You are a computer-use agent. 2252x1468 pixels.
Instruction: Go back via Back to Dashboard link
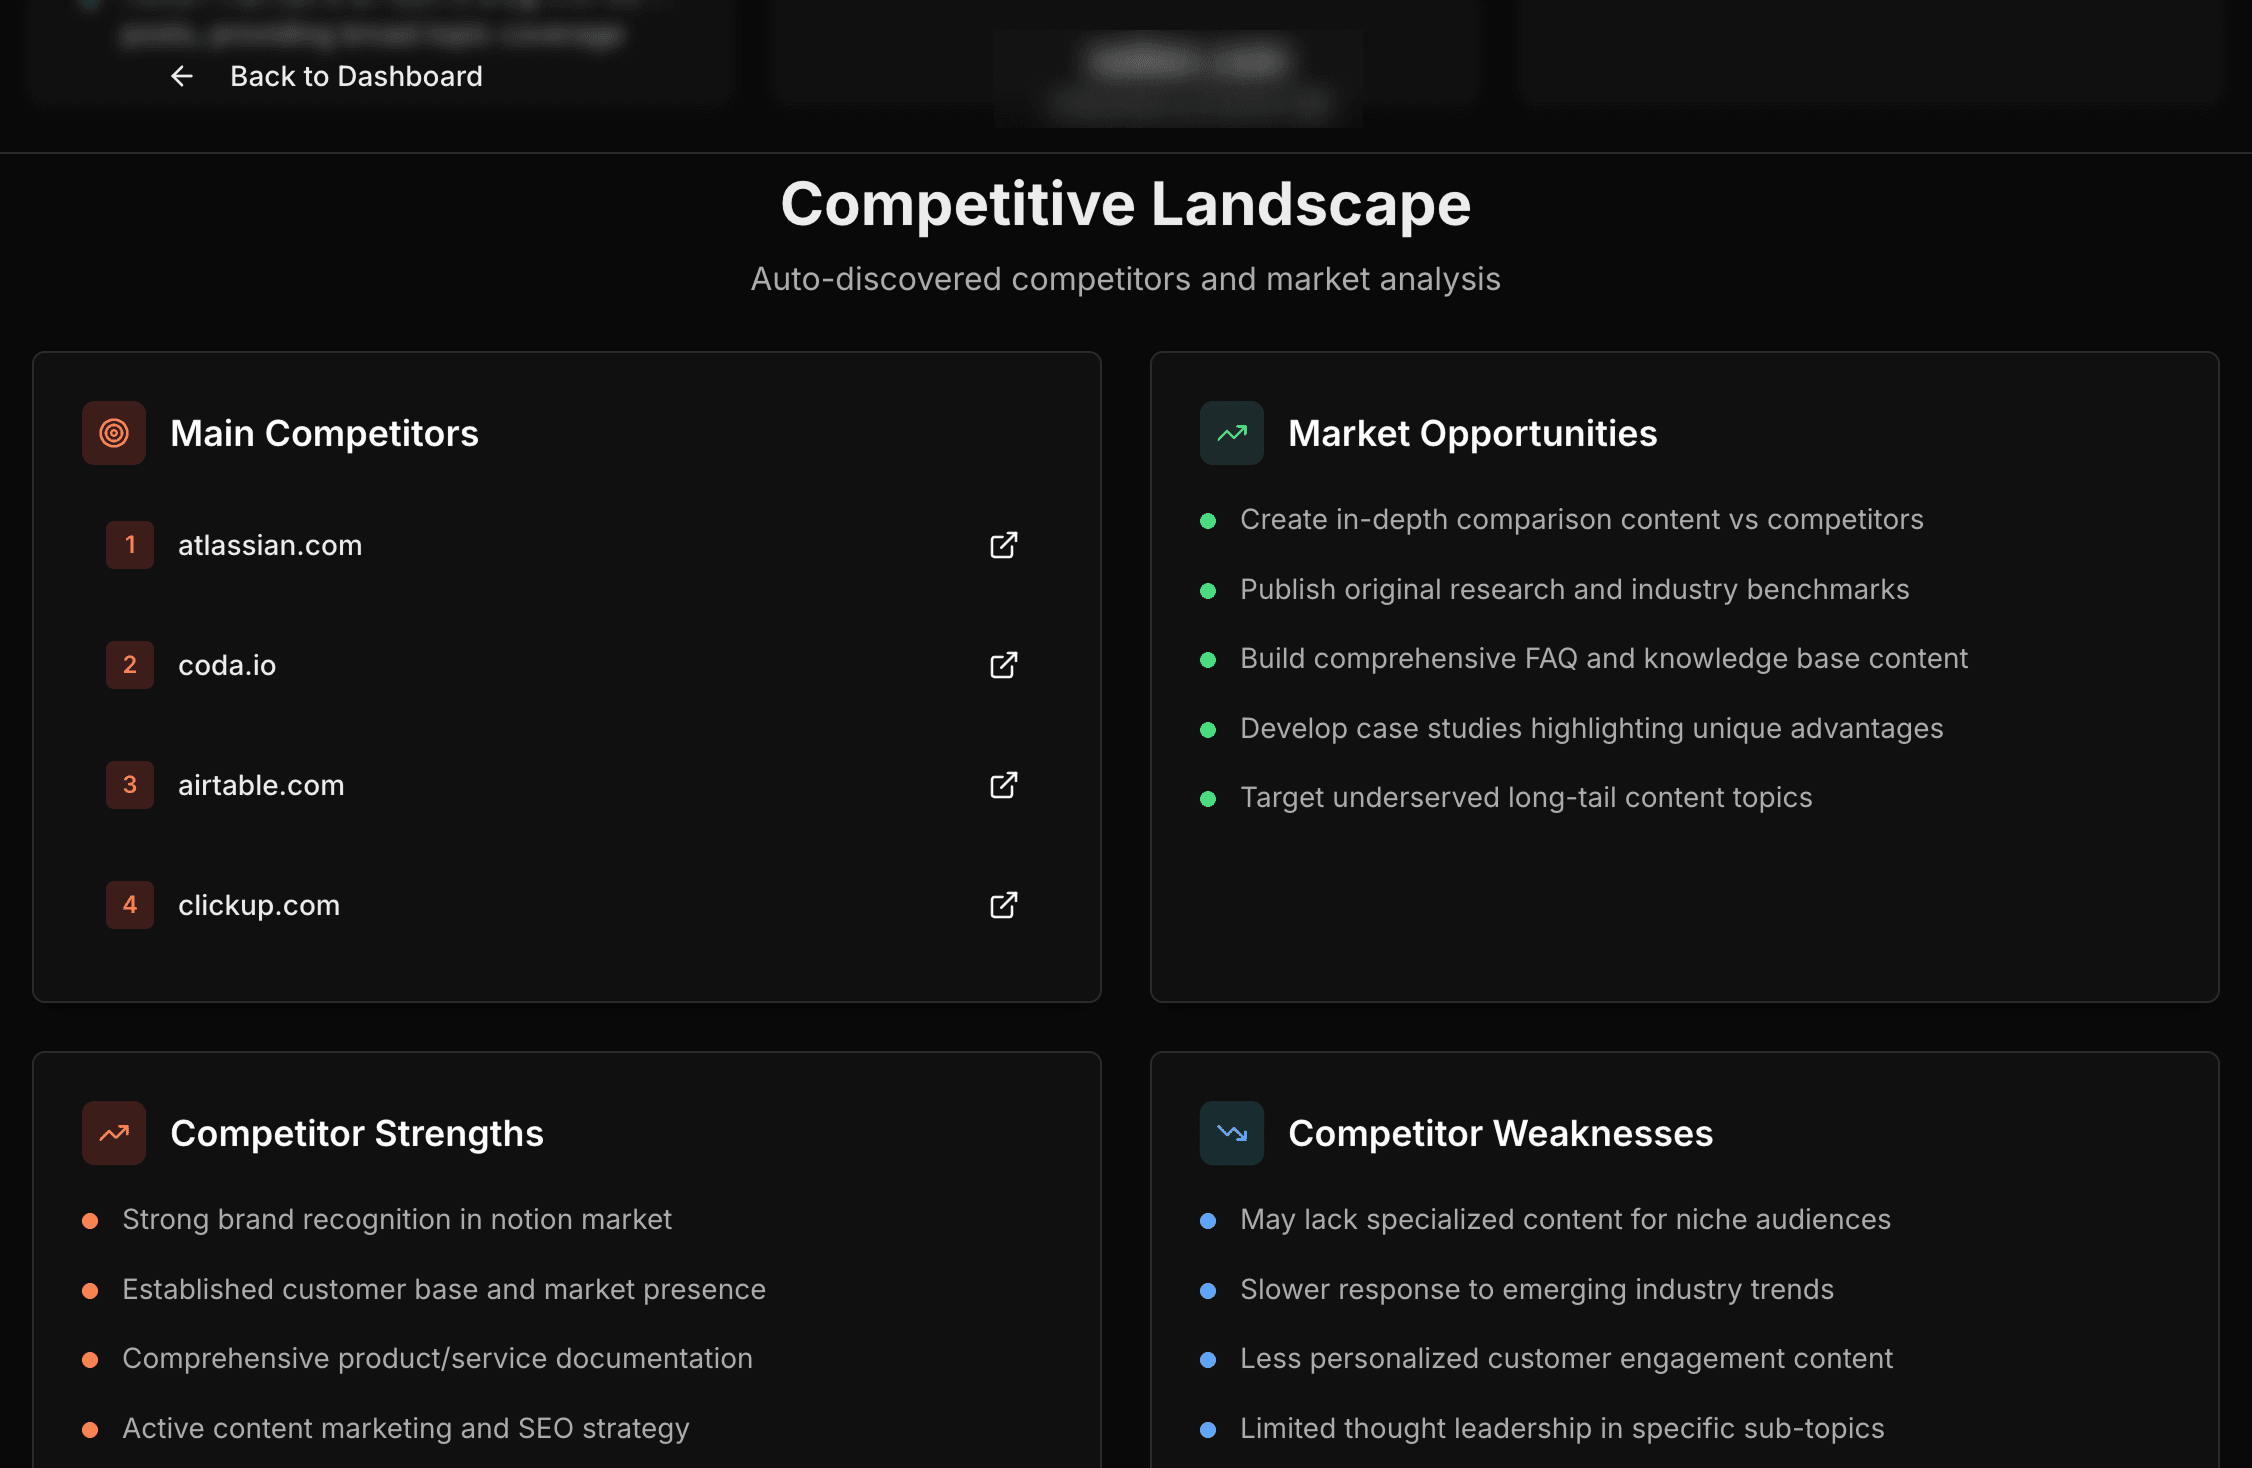click(356, 76)
